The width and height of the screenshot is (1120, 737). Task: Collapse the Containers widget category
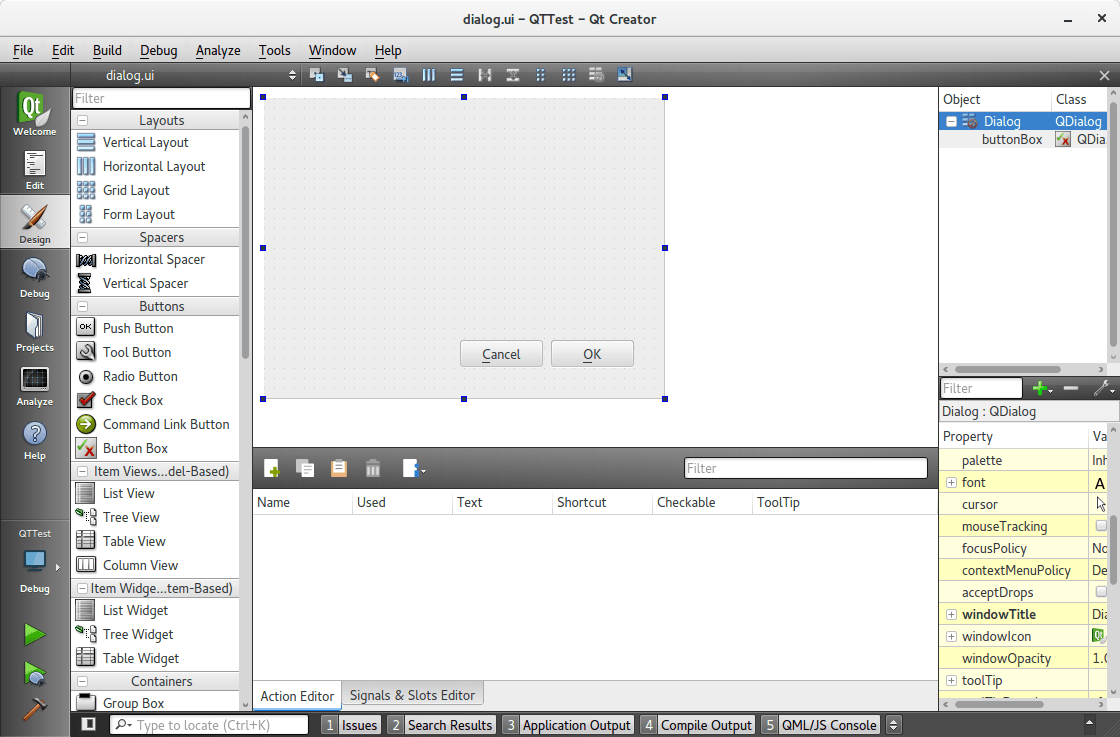point(83,681)
